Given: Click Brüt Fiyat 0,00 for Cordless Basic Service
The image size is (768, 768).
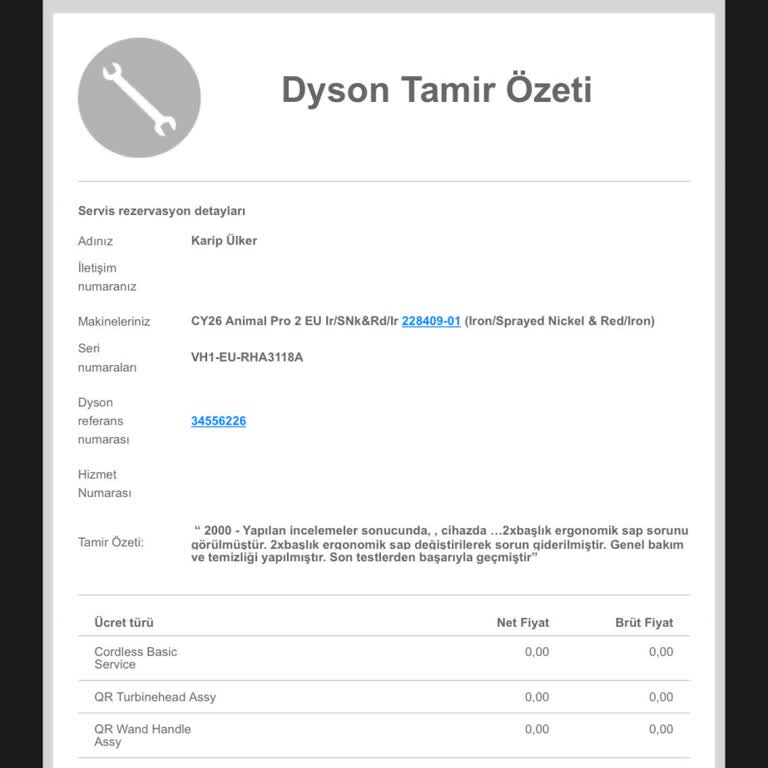Looking at the screenshot, I should point(661,652).
